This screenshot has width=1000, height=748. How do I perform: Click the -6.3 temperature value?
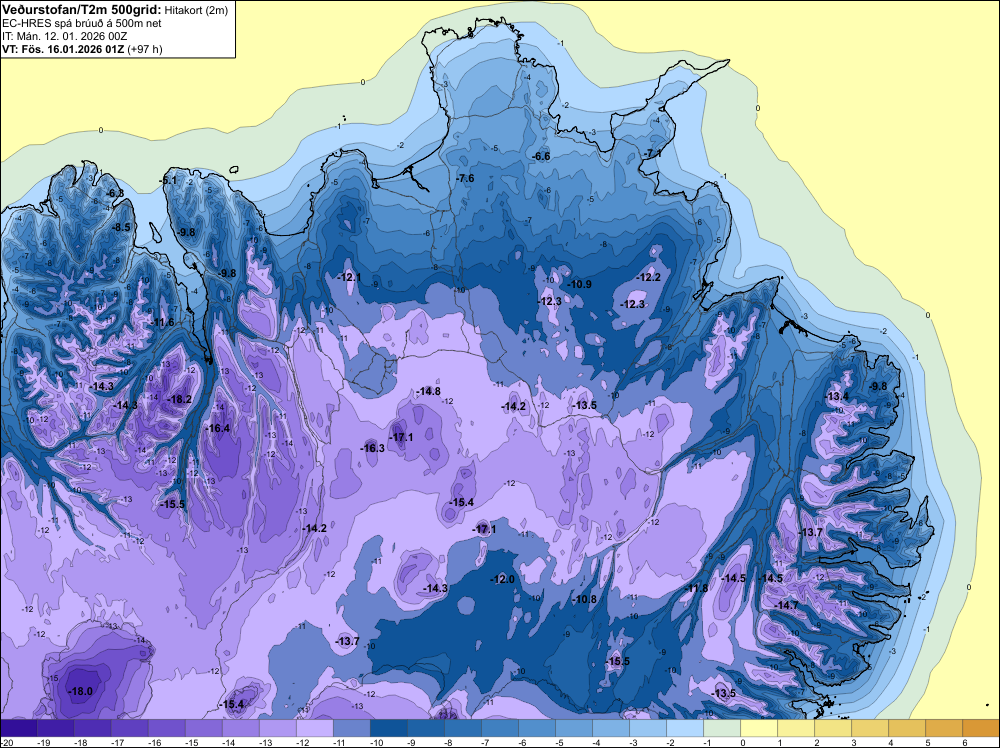[x=115, y=193]
